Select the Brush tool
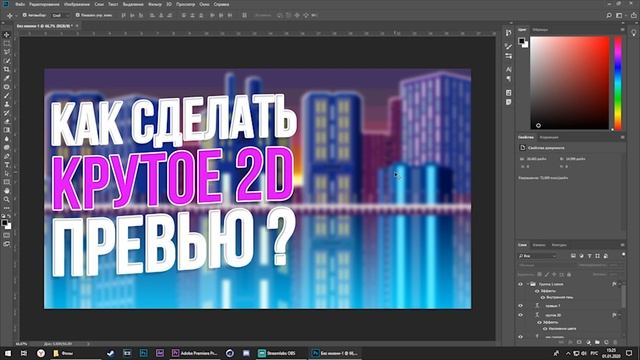640x360 pixels. coord(7,96)
